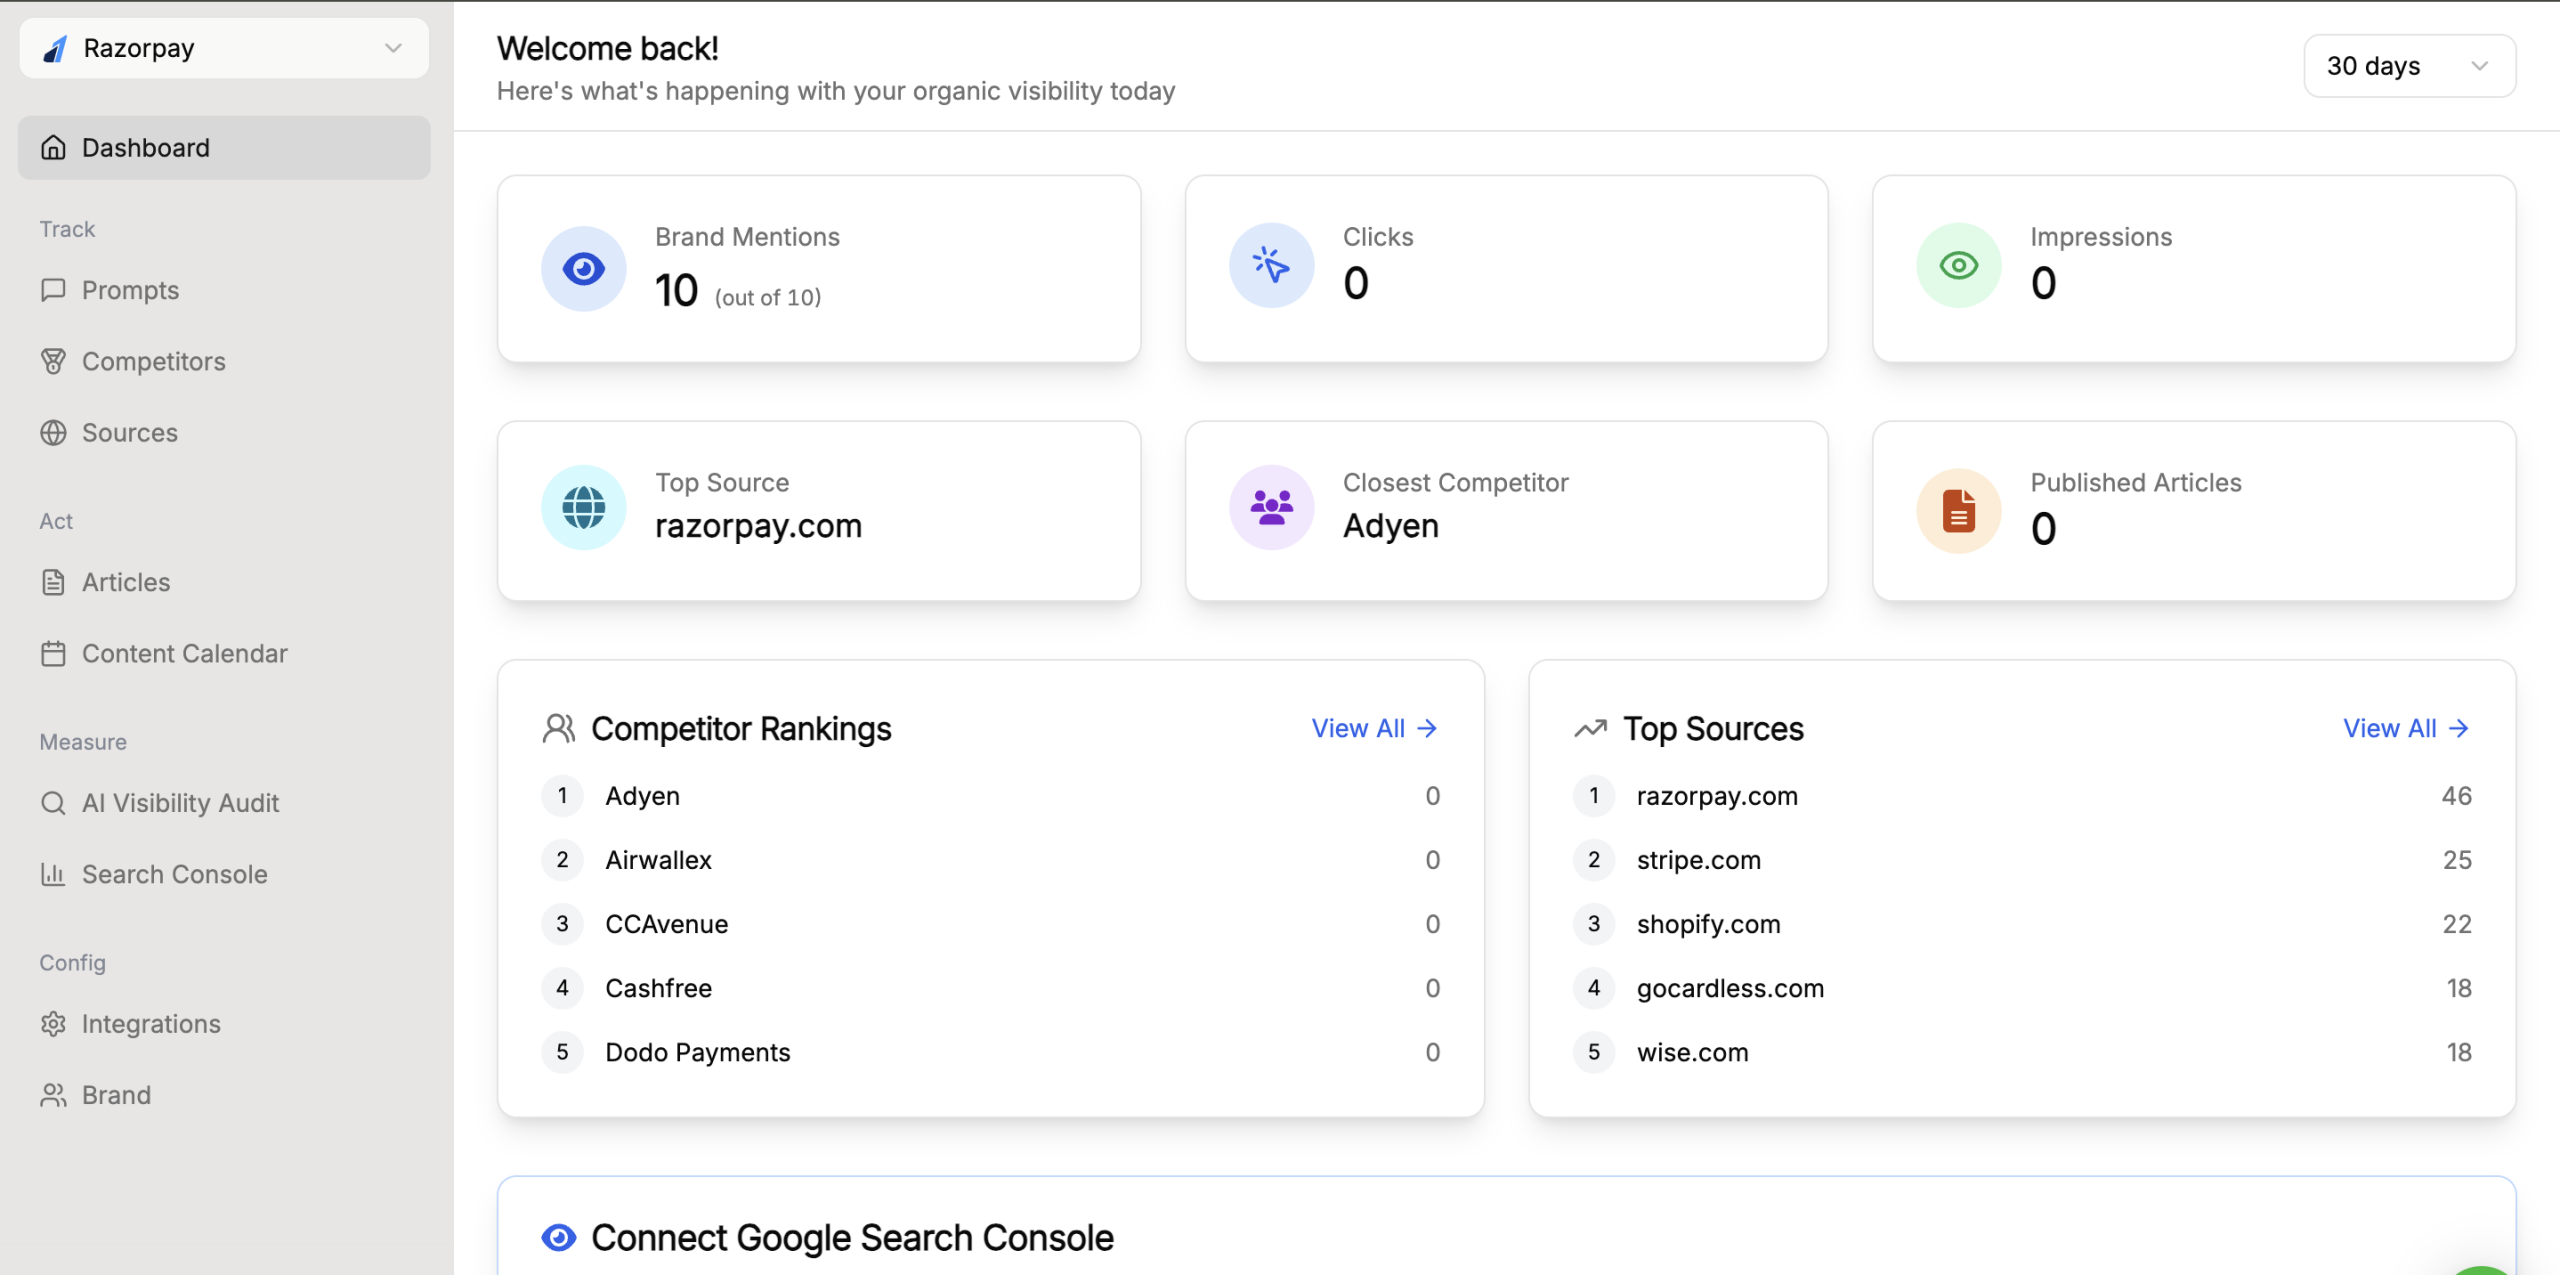Click gocardless.com in Top Sources
This screenshot has height=1275, width=2560.
(1730, 988)
